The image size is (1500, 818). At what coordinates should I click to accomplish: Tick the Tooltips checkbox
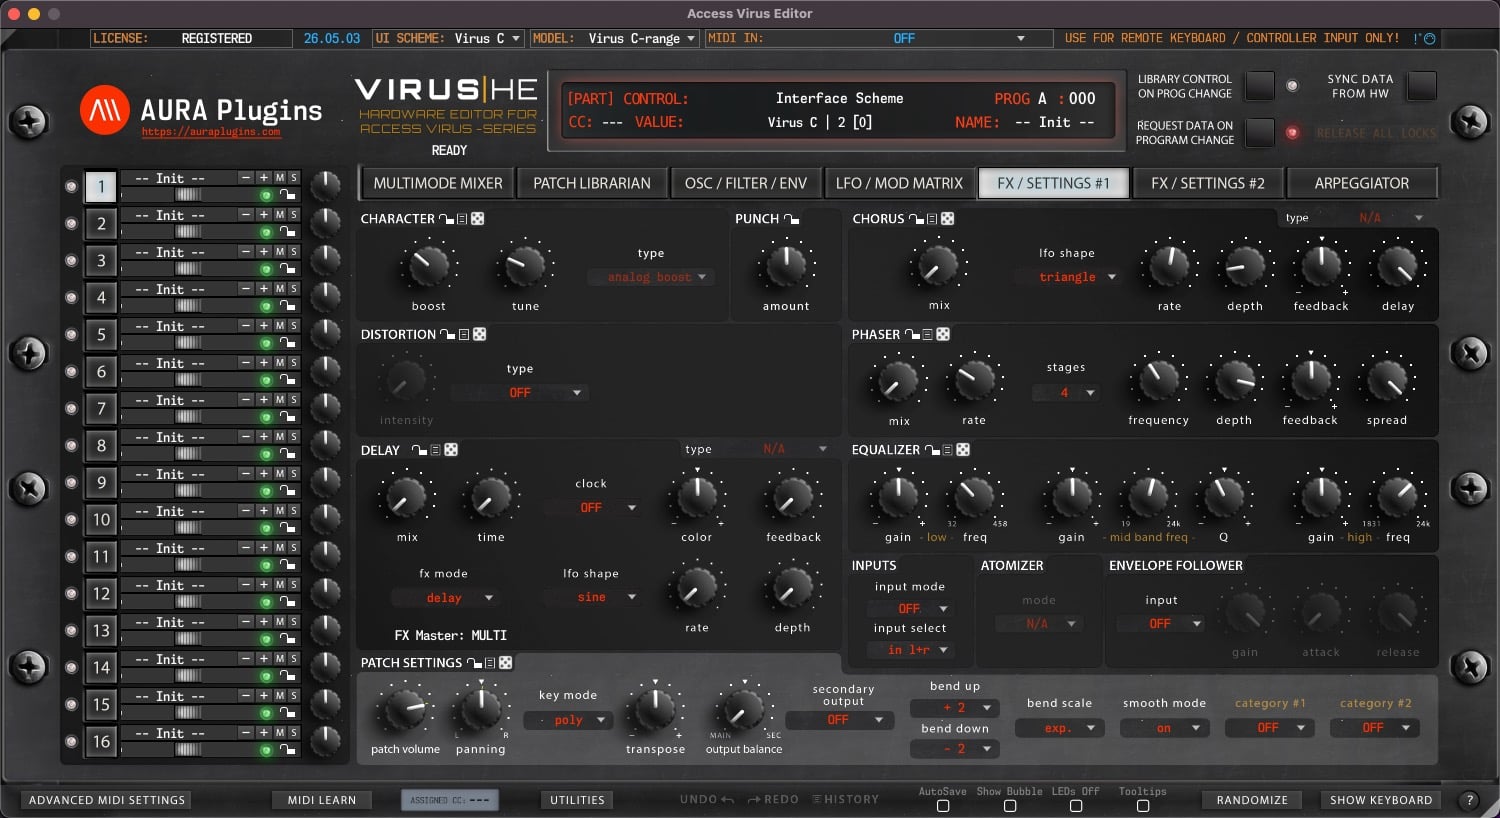[x=1142, y=806]
